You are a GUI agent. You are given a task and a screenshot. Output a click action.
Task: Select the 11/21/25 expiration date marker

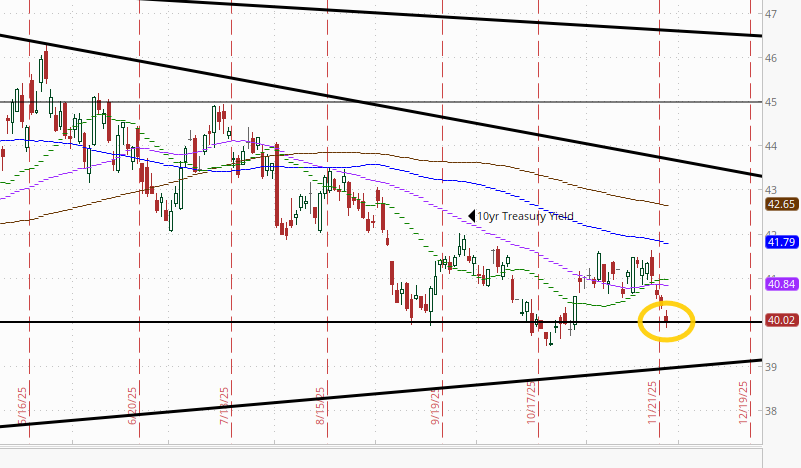[652, 402]
